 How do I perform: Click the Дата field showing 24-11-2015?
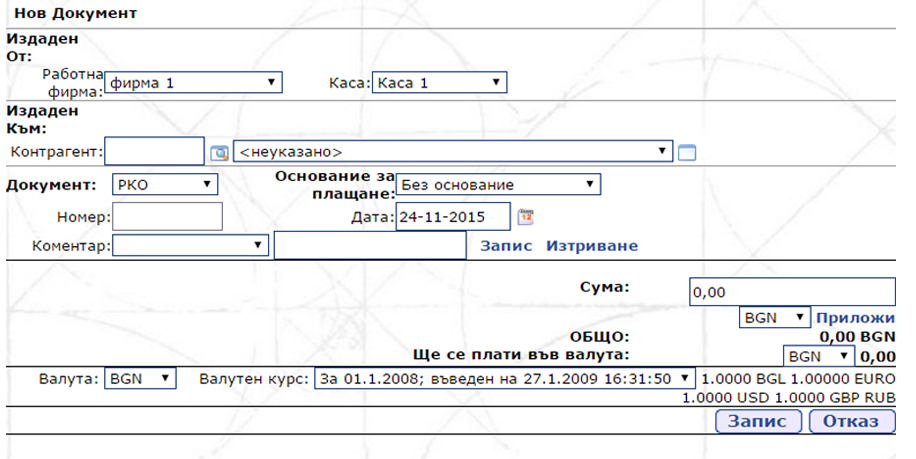pyautogui.click(x=453, y=217)
